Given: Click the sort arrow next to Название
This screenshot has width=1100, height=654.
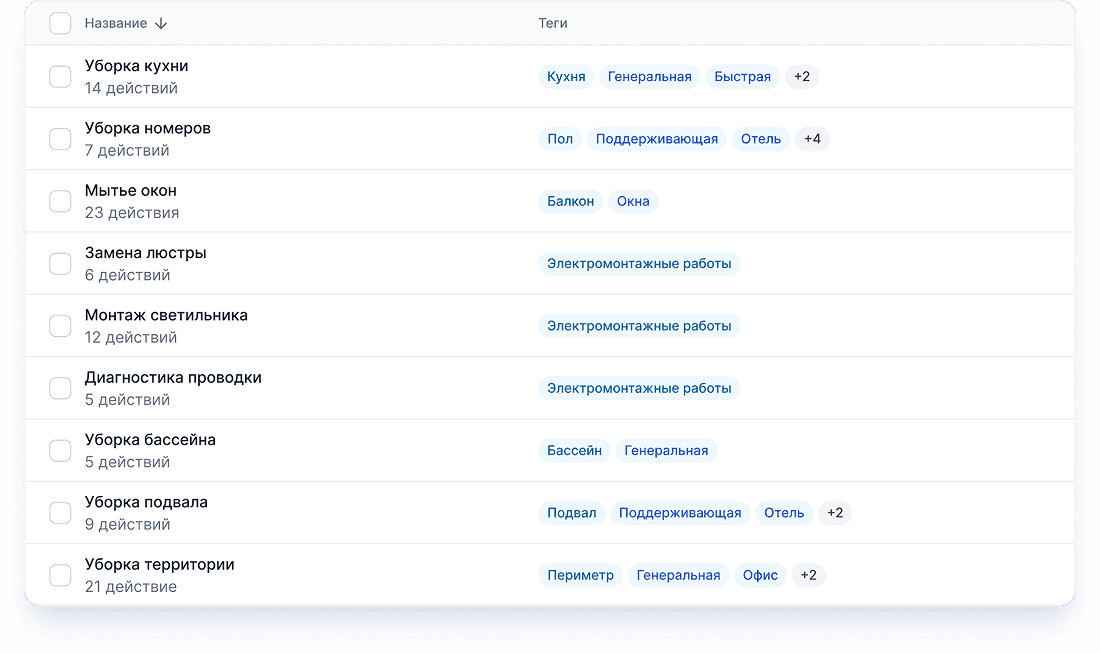Looking at the screenshot, I should pyautogui.click(x=160, y=22).
